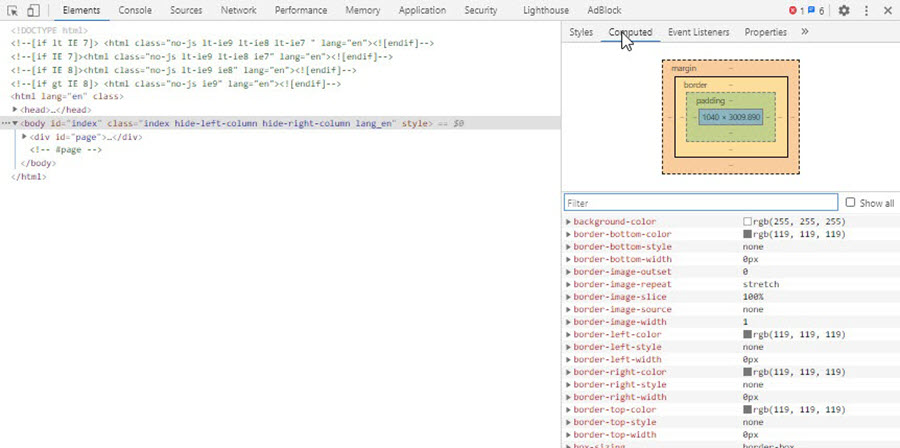This screenshot has width=900, height=448.
Task: Toggle the device toolbar icon
Action: pos(33,10)
